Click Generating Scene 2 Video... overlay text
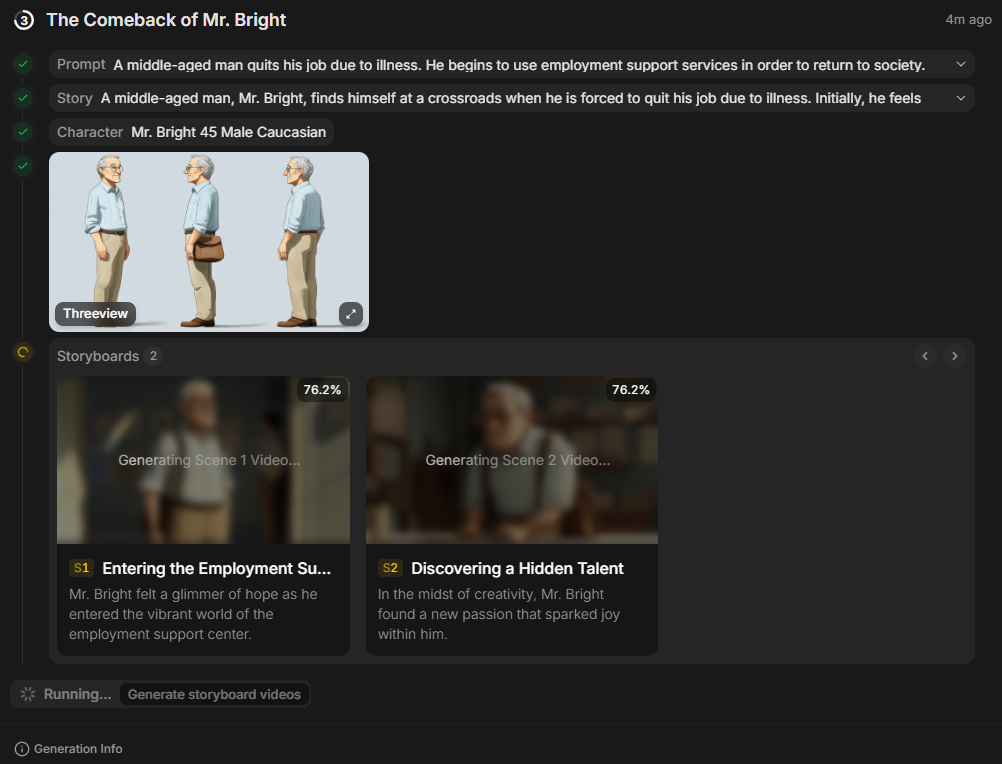This screenshot has width=1002, height=764. tap(518, 460)
